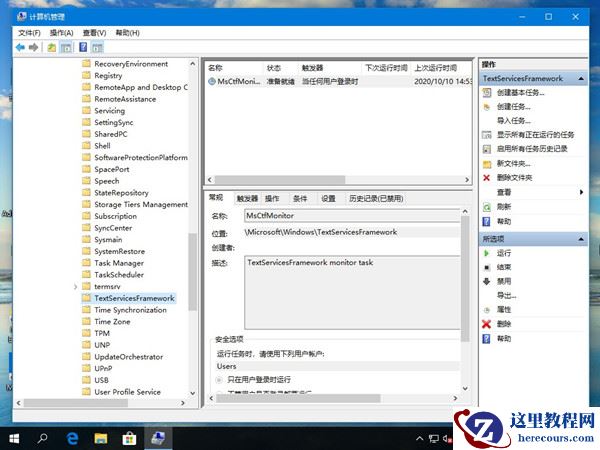This screenshot has width=600, height=450.
Task: Click 显示所有正在运行的任务 icon
Action: click(487, 135)
